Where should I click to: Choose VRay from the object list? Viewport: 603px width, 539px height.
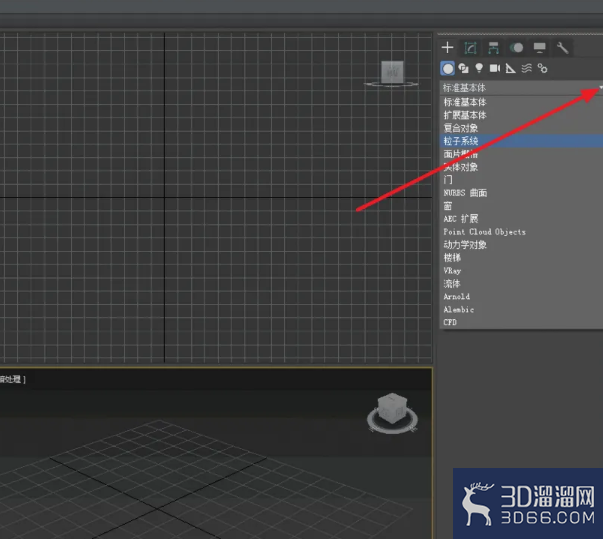521,271
